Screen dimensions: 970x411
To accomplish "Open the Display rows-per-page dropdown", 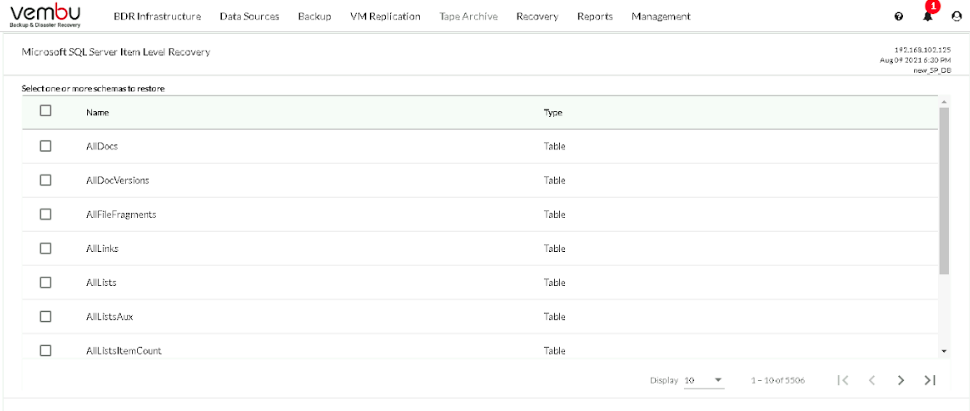I will coord(704,380).
